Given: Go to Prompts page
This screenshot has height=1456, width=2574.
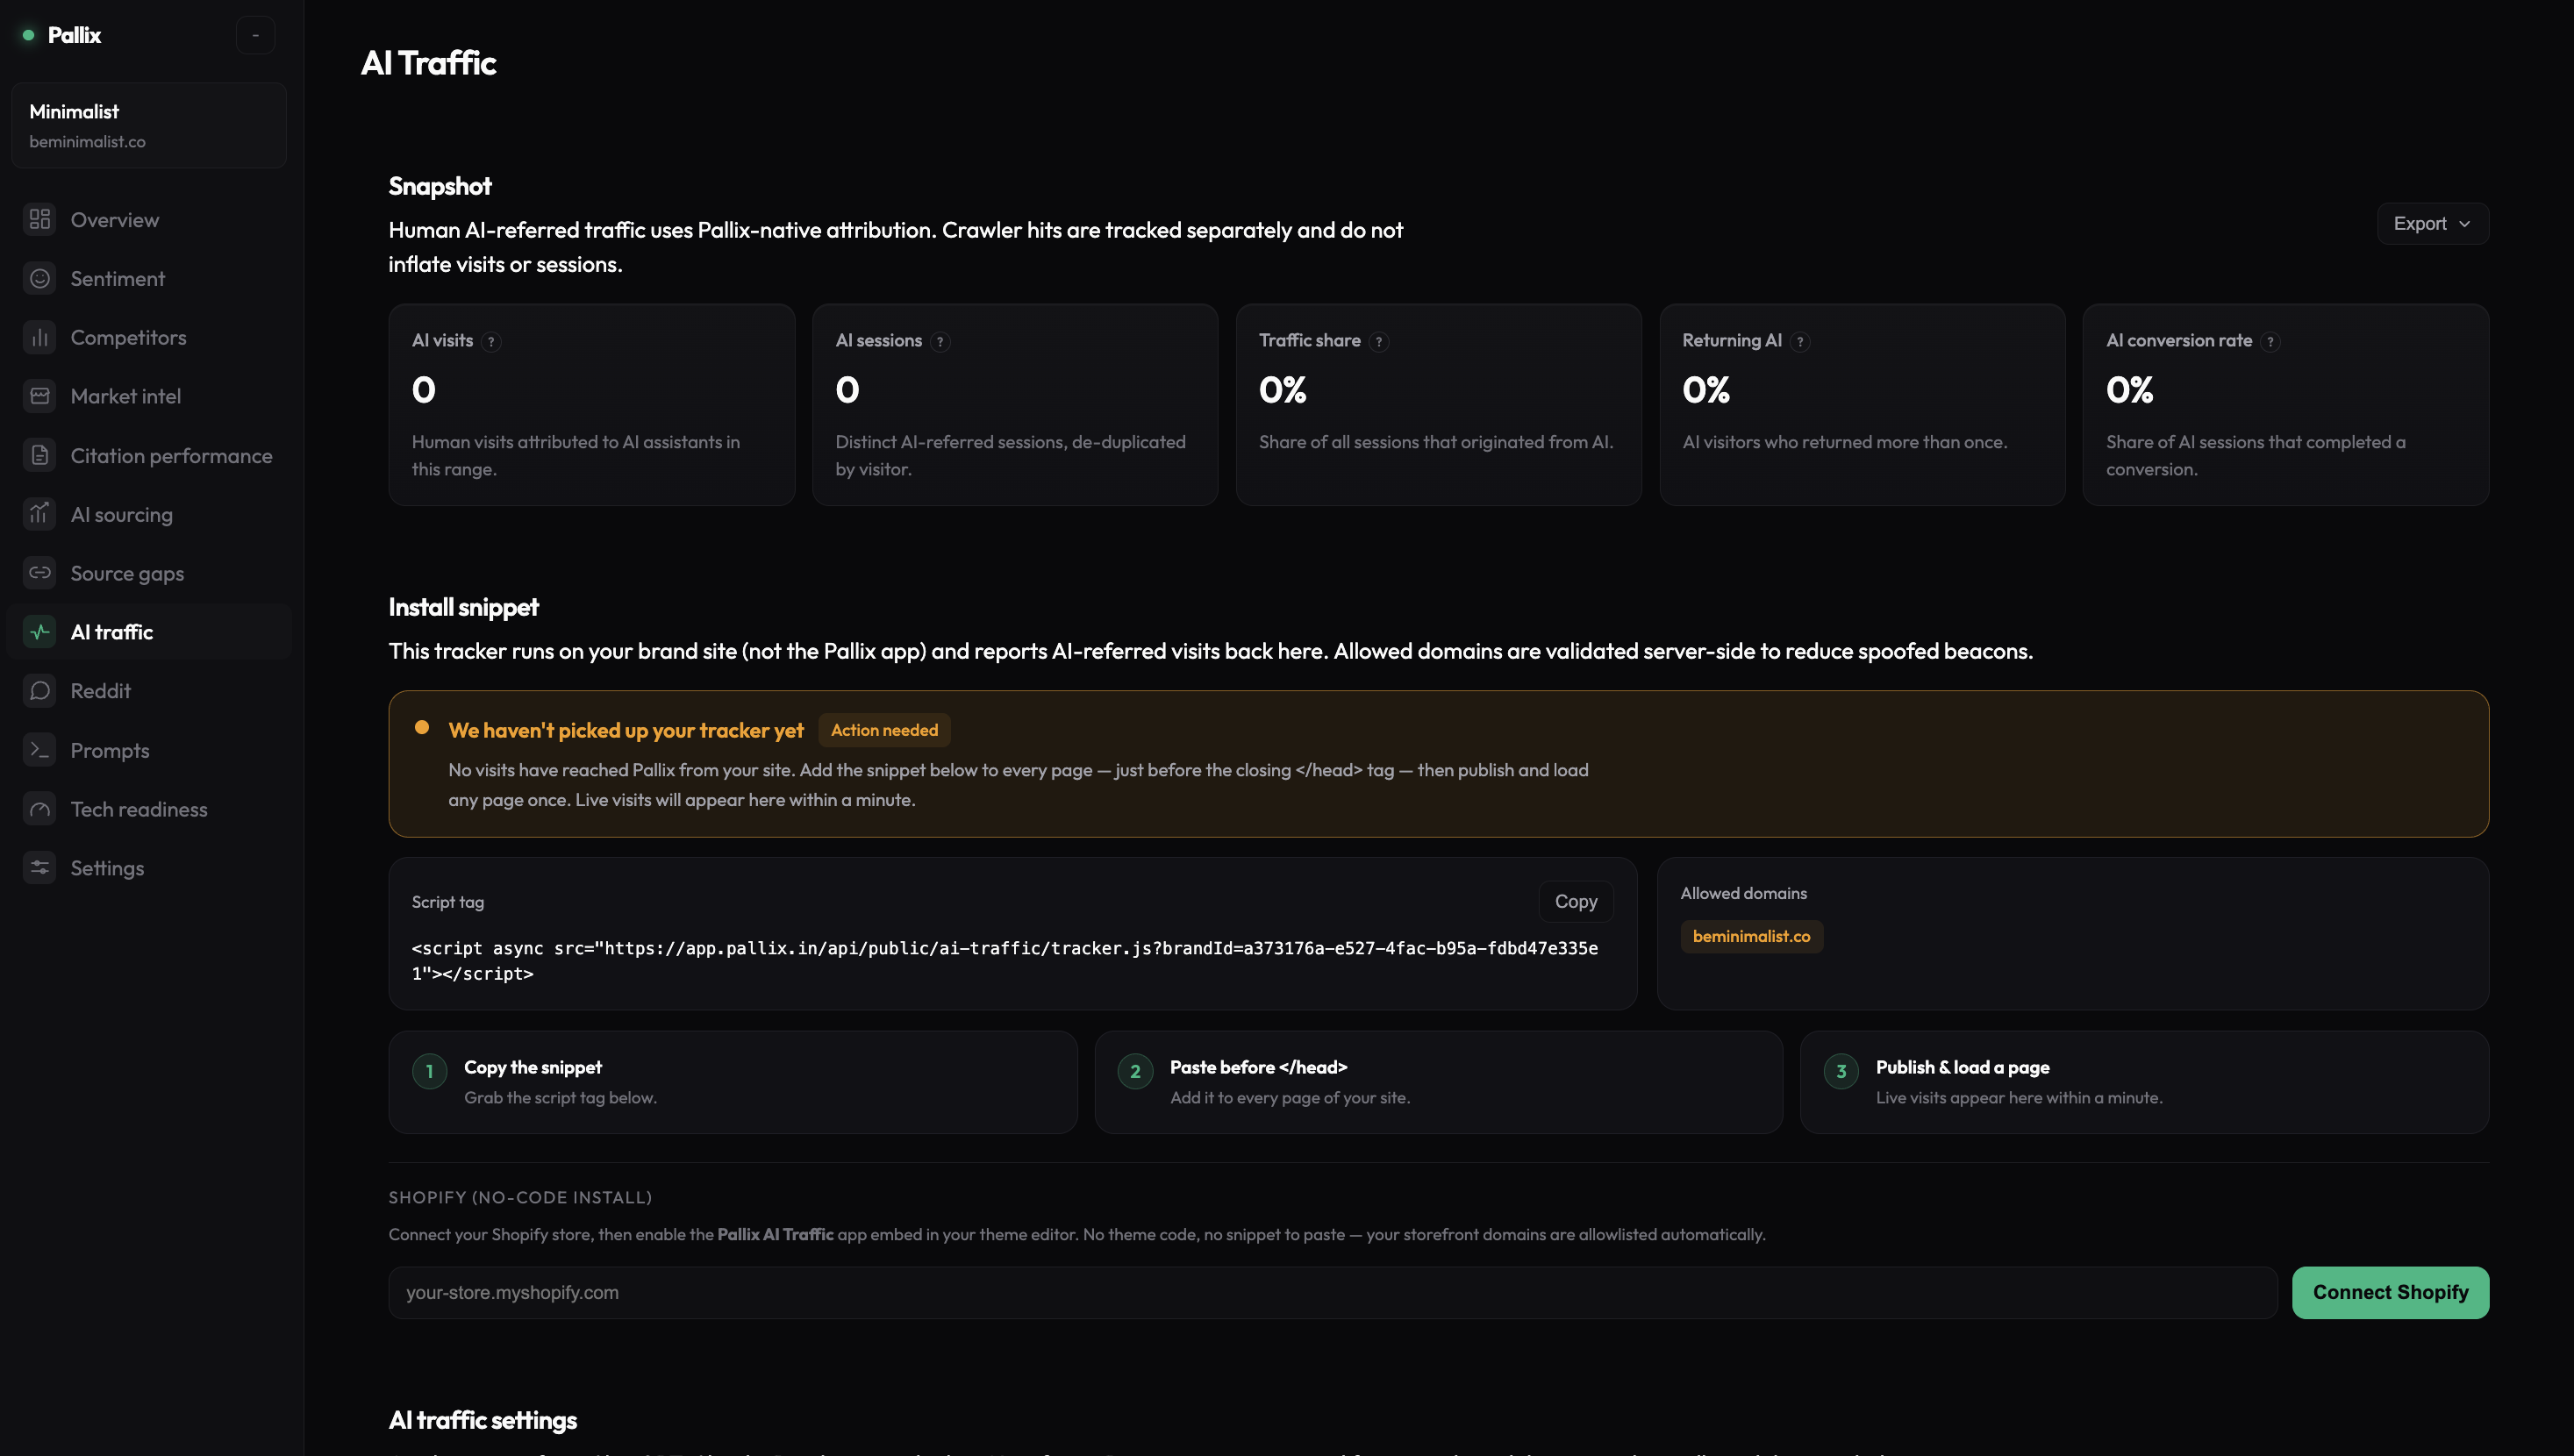Looking at the screenshot, I should click(149, 750).
